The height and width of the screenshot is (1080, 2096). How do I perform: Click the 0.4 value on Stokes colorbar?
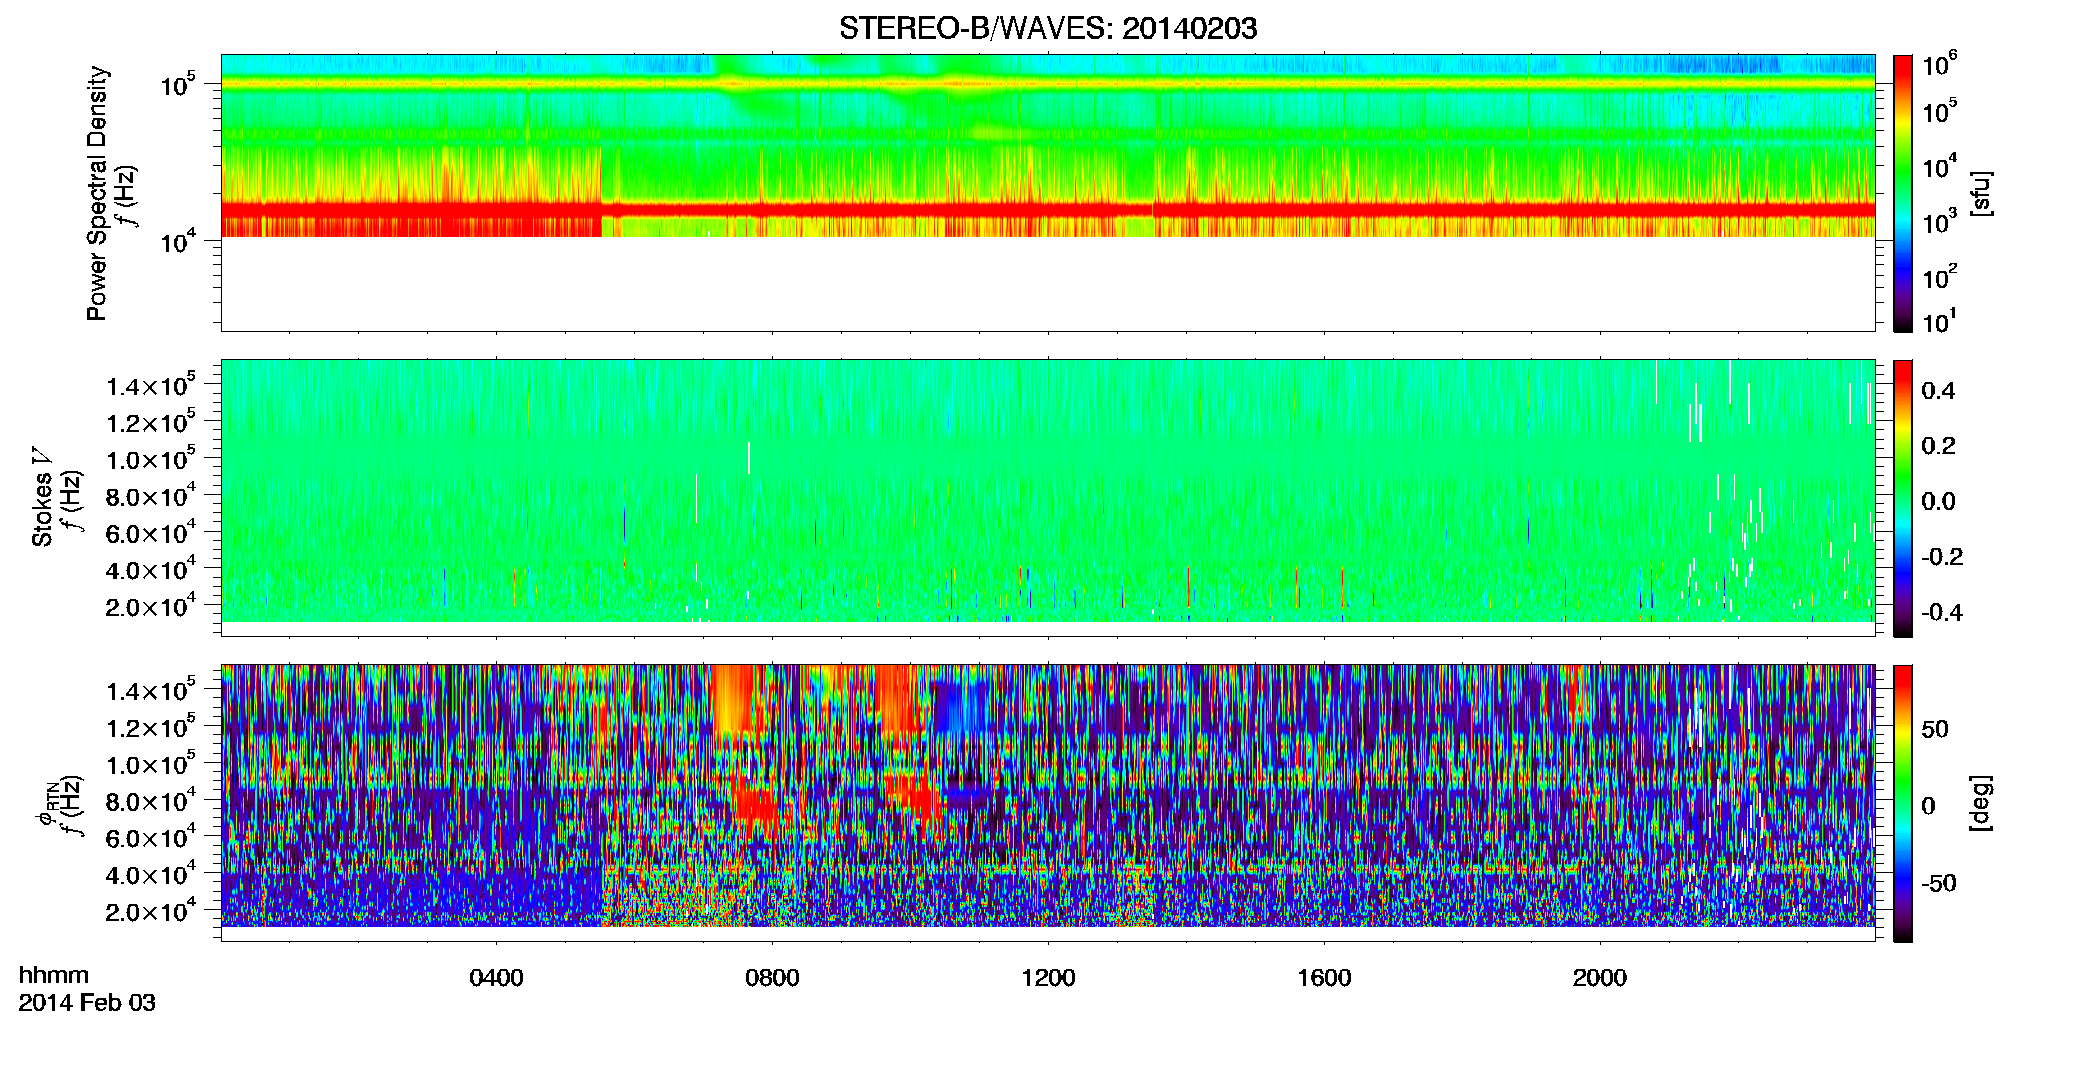point(1938,391)
